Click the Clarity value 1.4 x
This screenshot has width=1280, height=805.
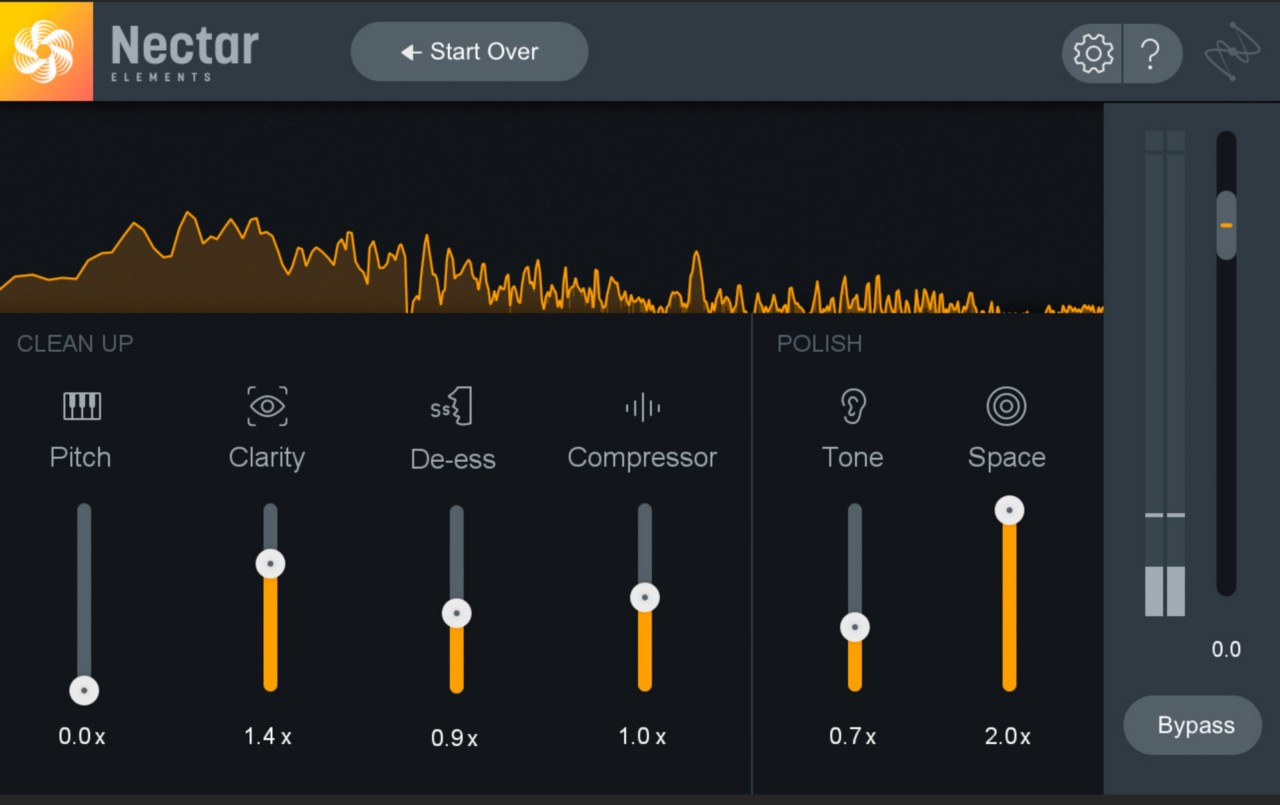coord(268,737)
